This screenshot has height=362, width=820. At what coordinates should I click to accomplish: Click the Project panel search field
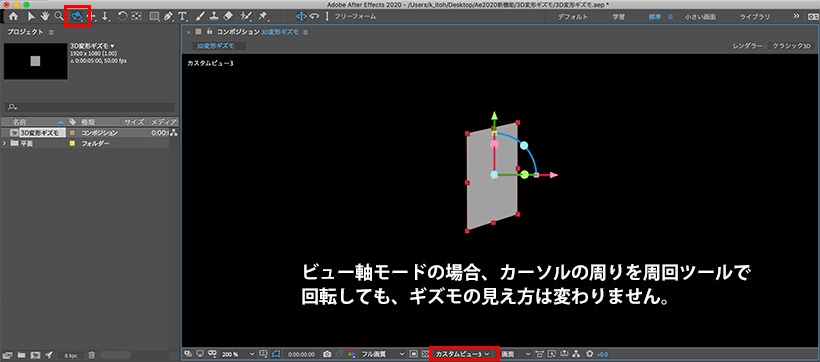[89, 107]
